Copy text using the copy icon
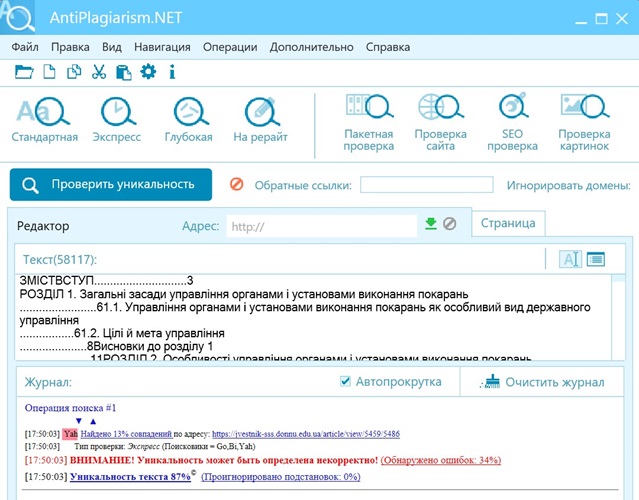Viewport: 639px width, 500px height. click(x=74, y=72)
